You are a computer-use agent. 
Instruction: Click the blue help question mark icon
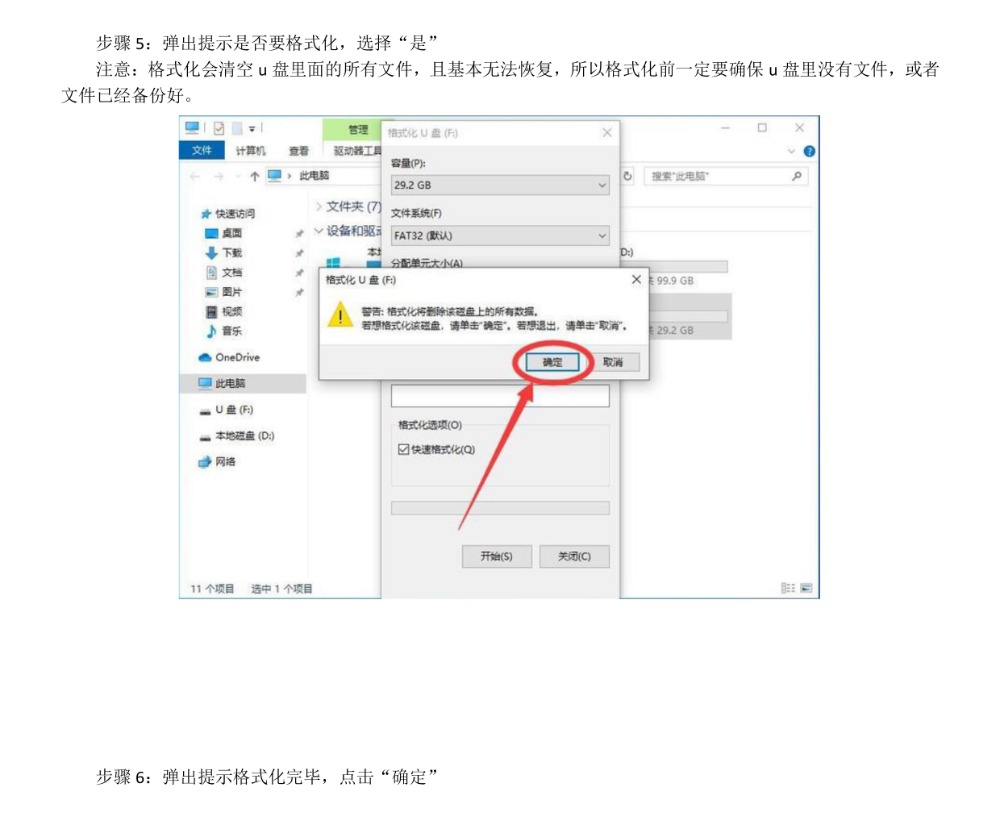pos(809,151)
